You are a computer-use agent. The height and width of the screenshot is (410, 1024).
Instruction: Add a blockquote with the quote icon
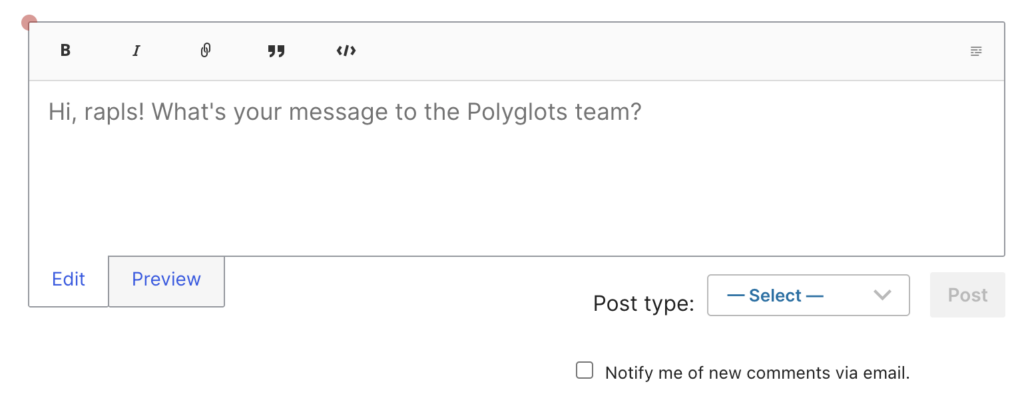point(276,51)
